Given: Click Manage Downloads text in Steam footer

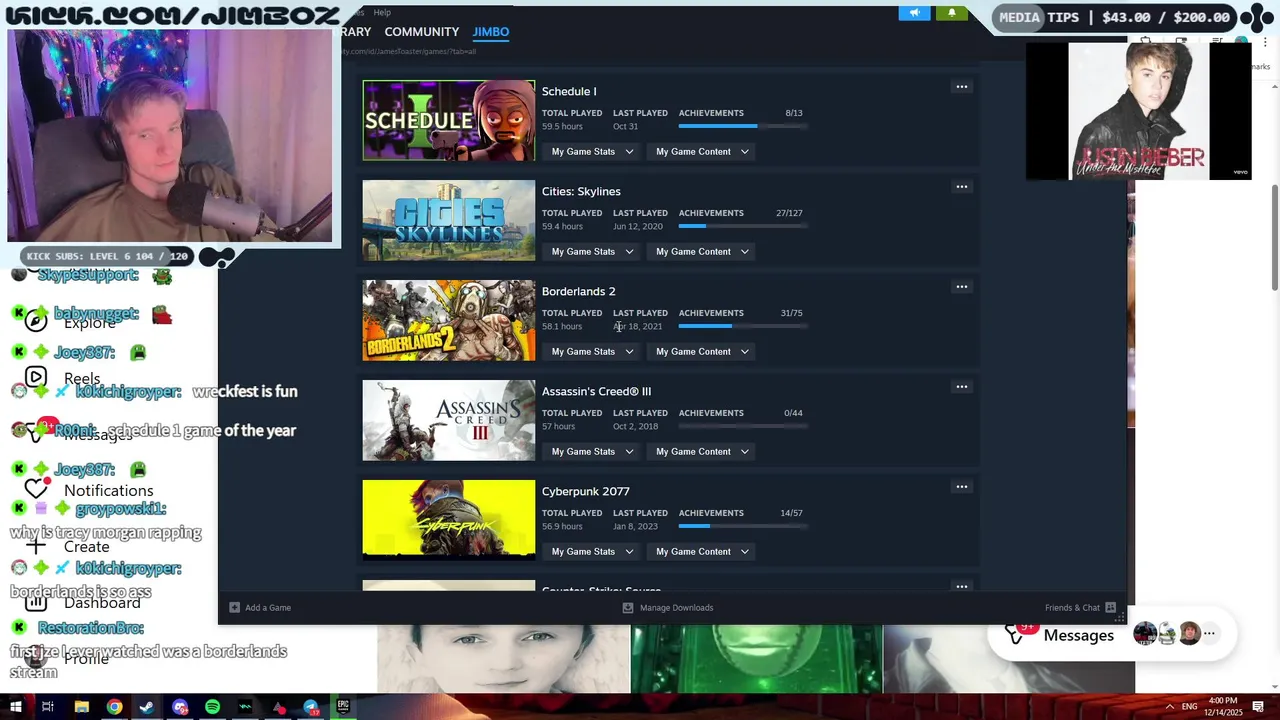Looking at the screenshot, I should [676, 608].
